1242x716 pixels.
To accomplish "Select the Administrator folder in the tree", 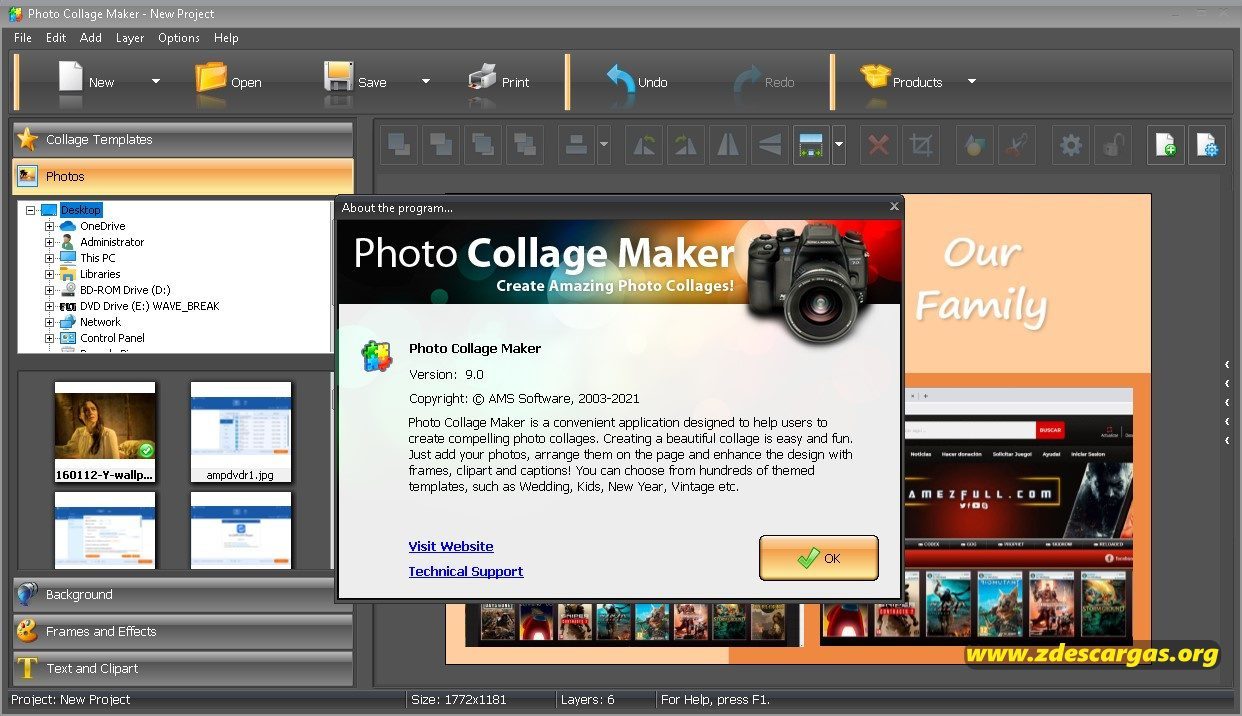I will [x=112, y=242].
